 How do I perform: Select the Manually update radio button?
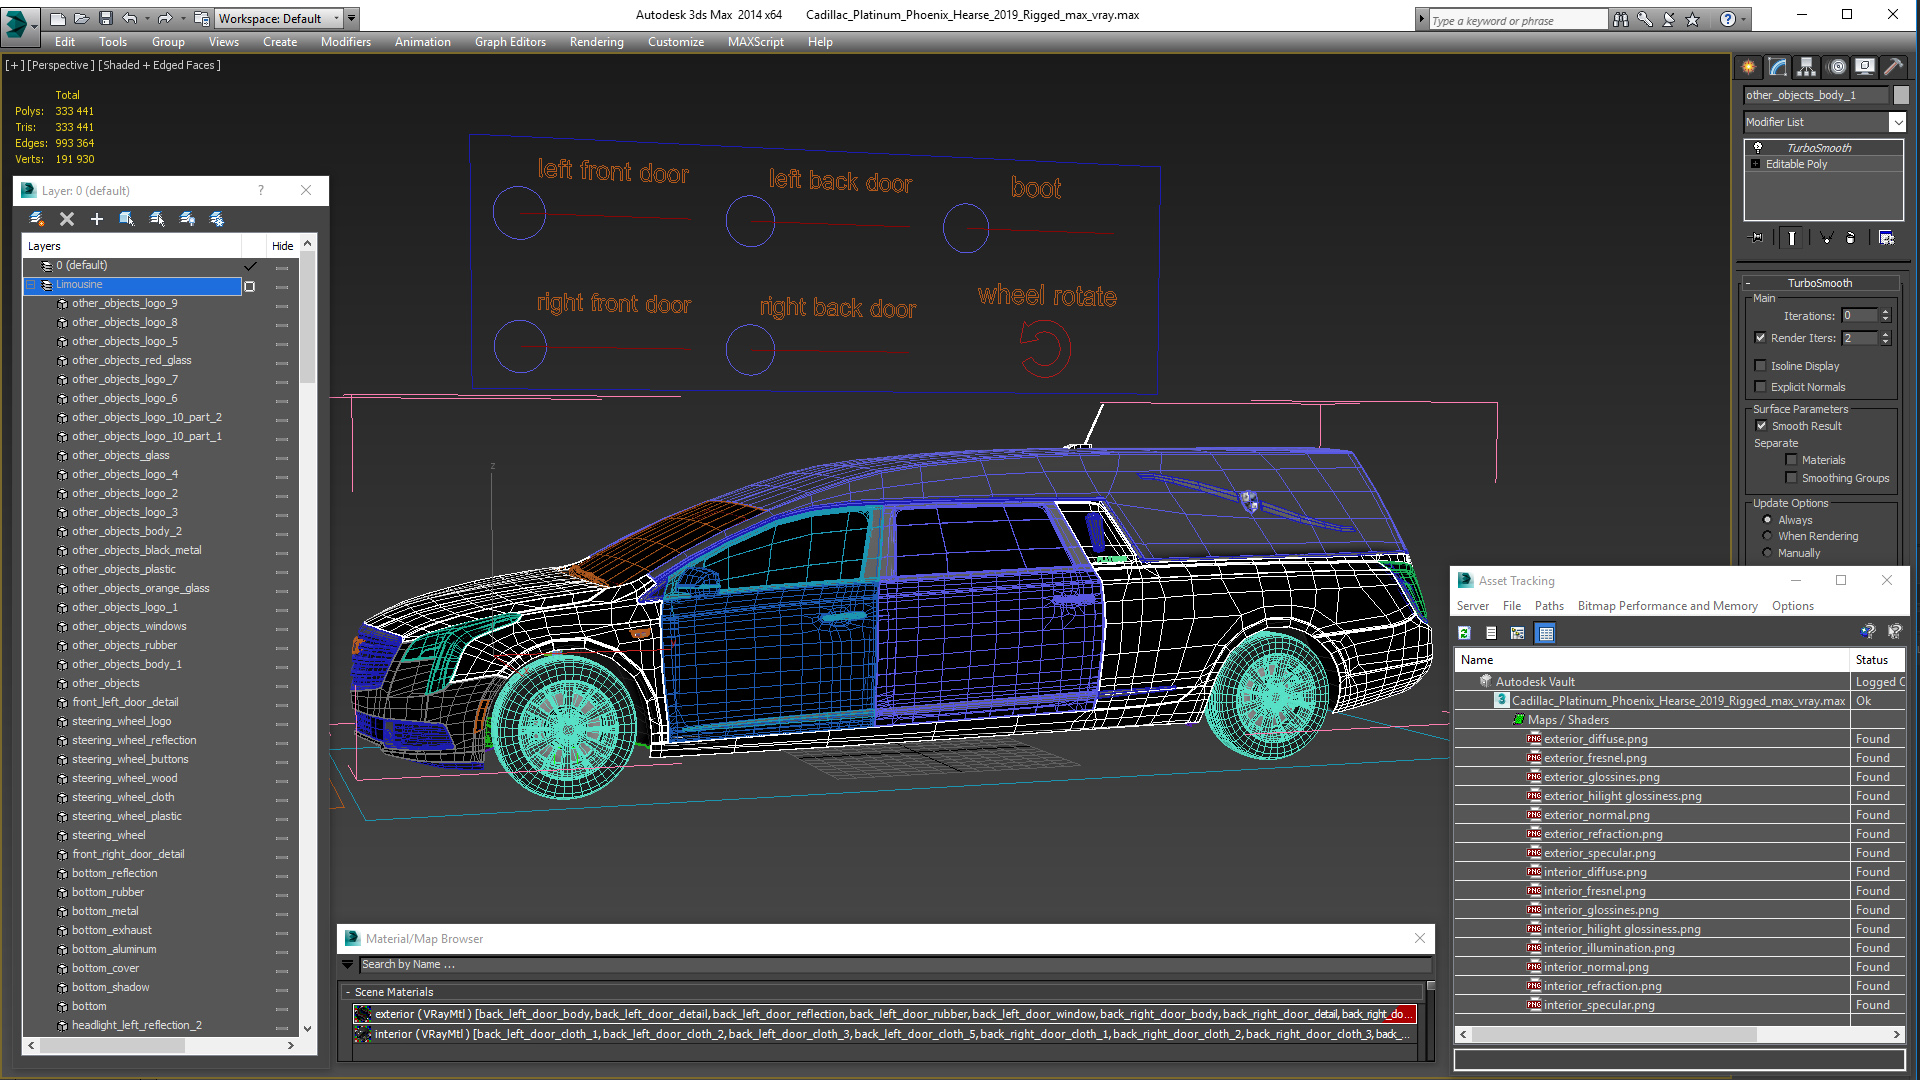pos(1767,553)
